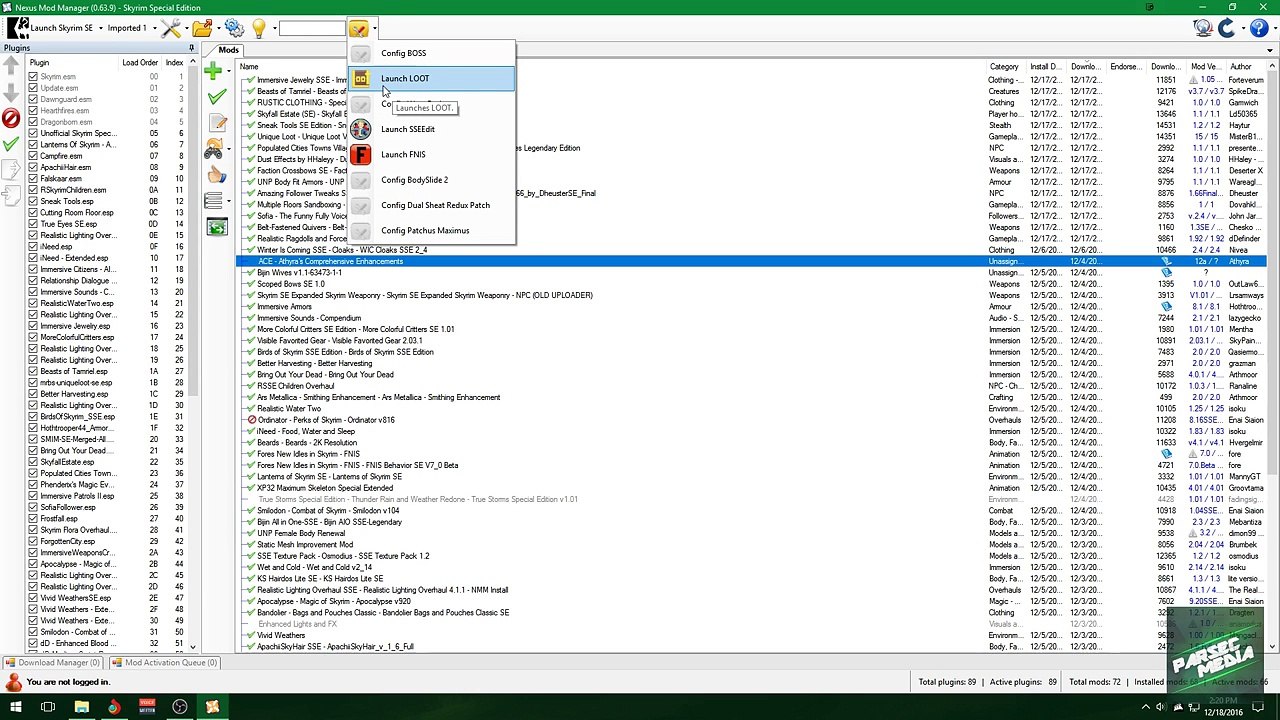This screenshot has width=1280, height=720.
Task: Click the green plus add mod icon
Action: 212,71
